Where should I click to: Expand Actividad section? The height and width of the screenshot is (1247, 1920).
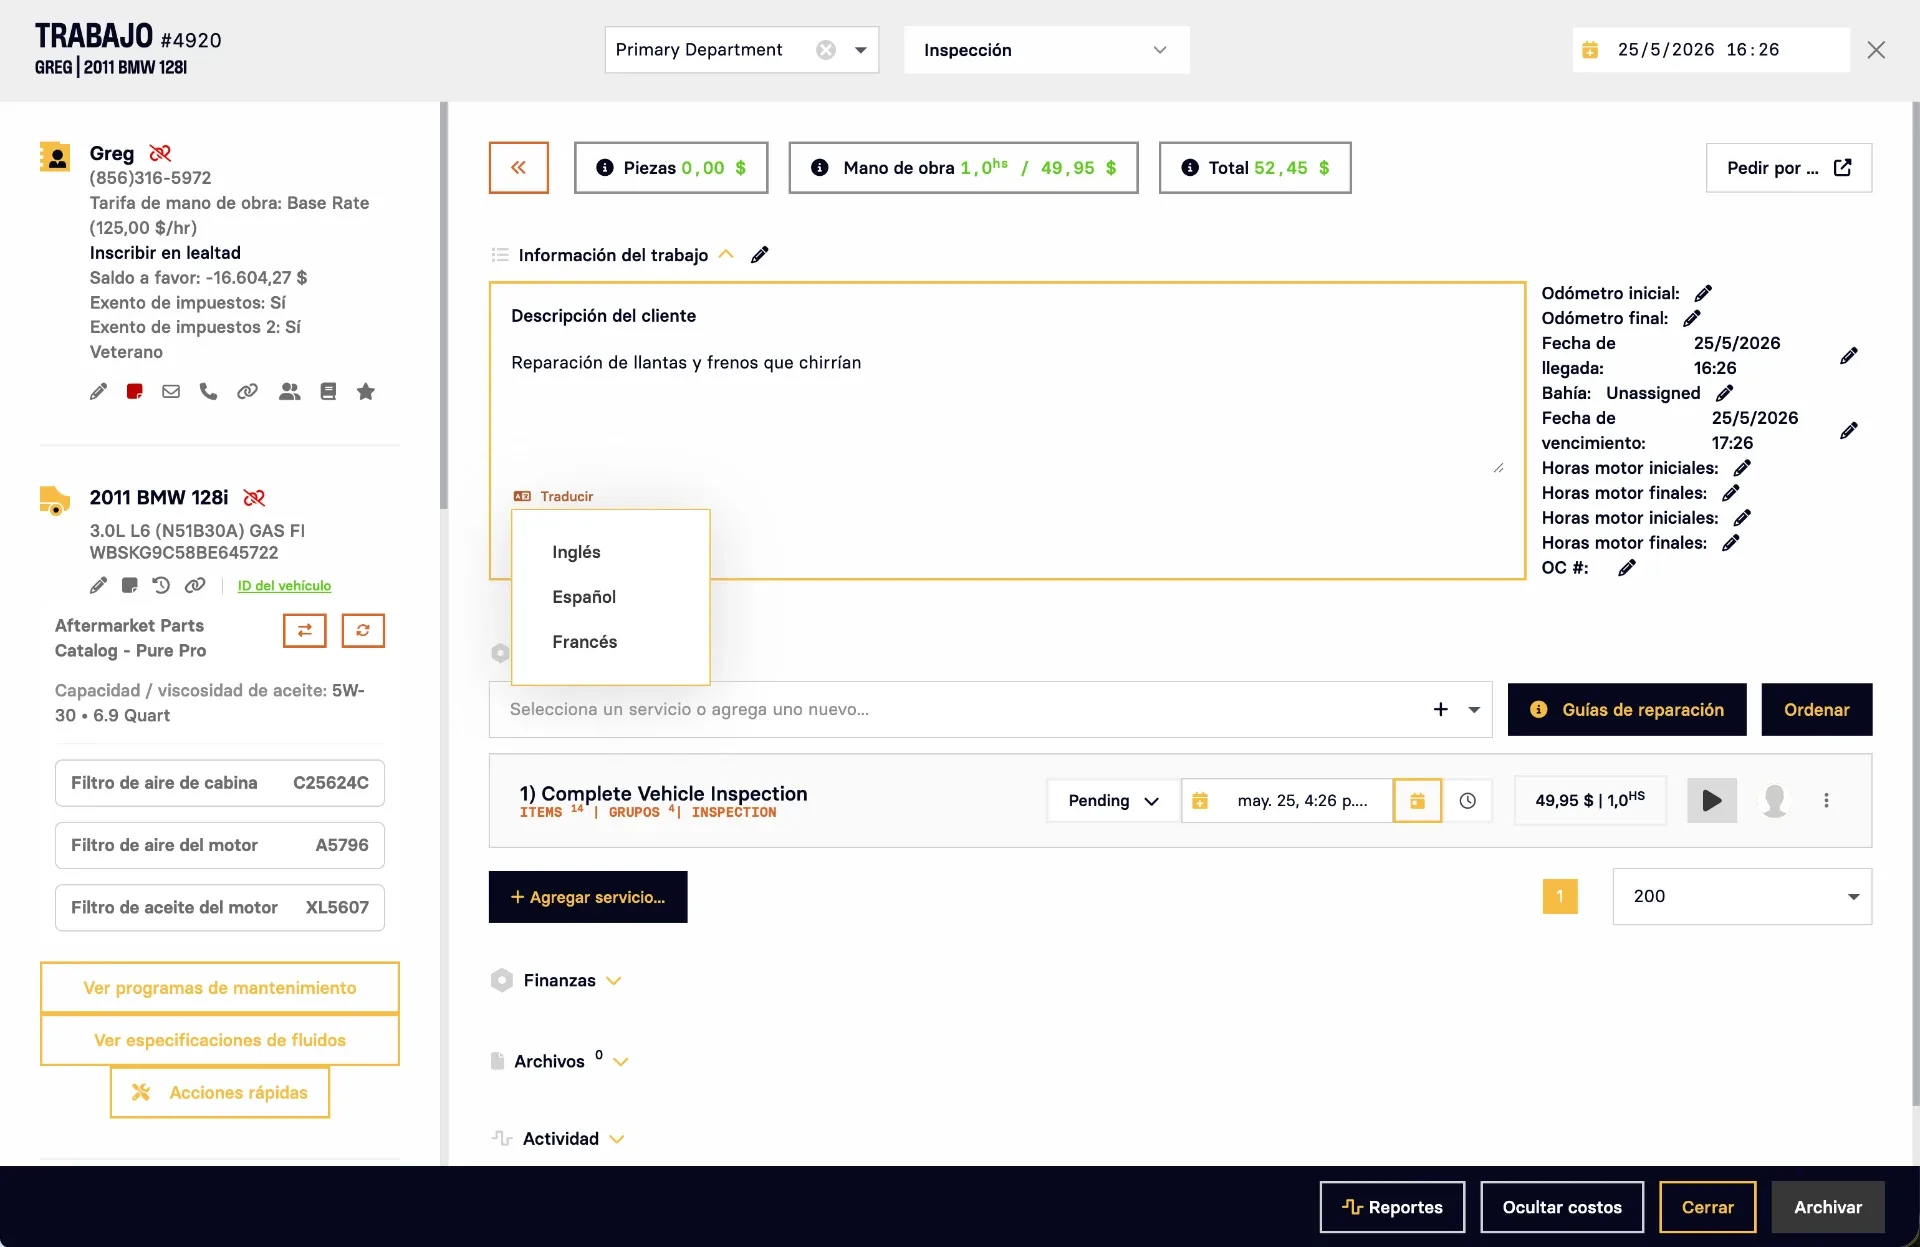click(617, 1138)
